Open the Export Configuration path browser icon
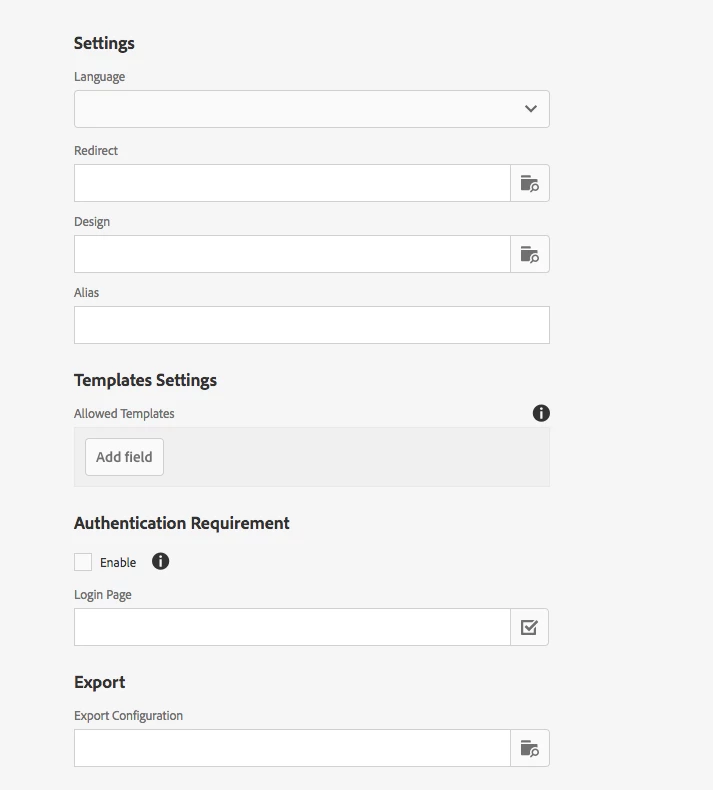The width and height of the screenshot is (713, 790). point(530,748)
